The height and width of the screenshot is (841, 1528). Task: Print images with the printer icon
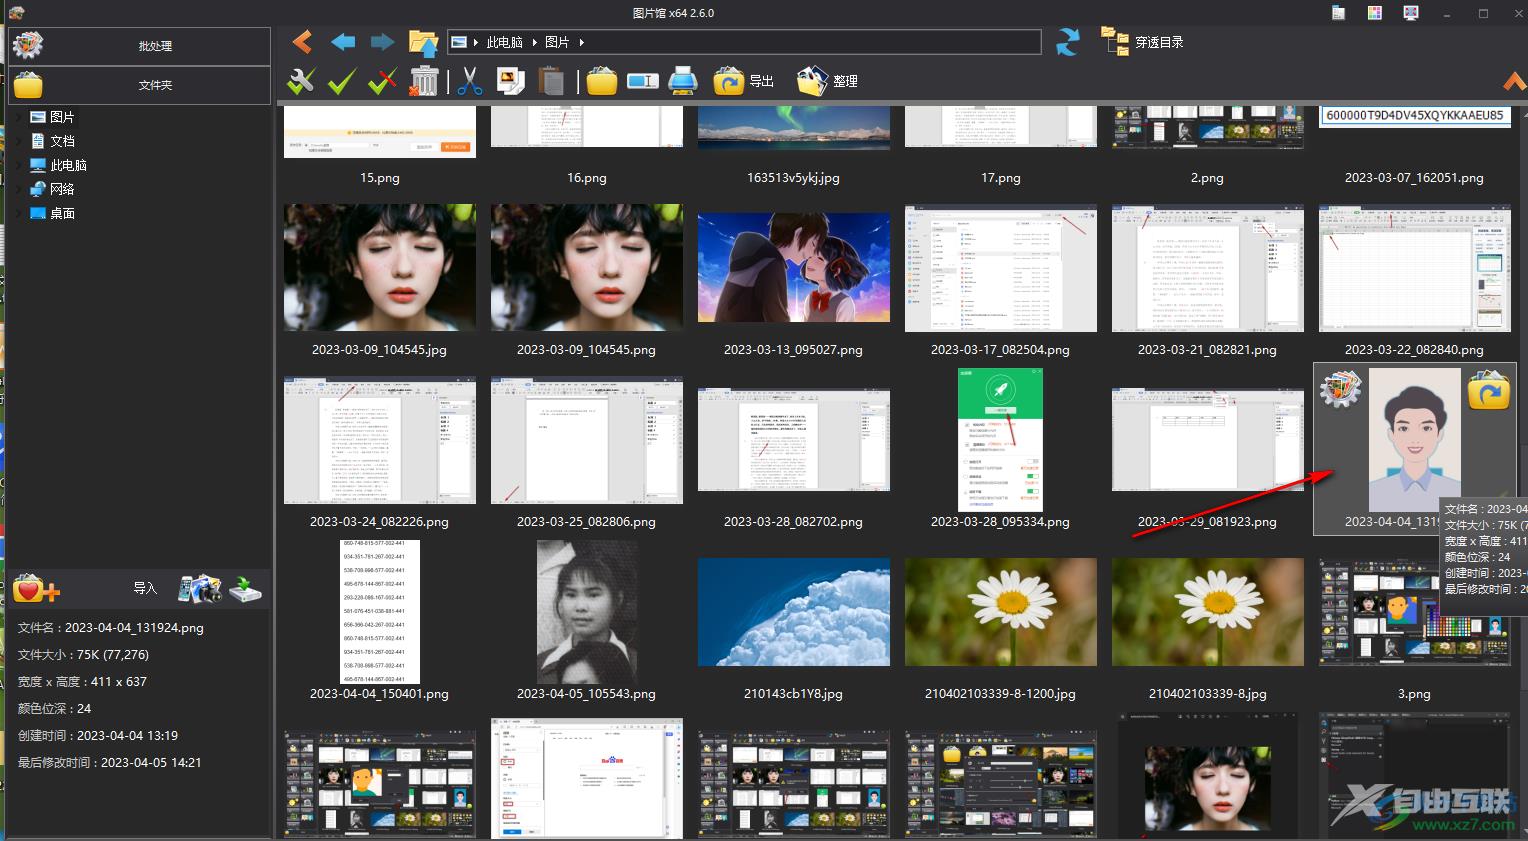coord(683,81)
